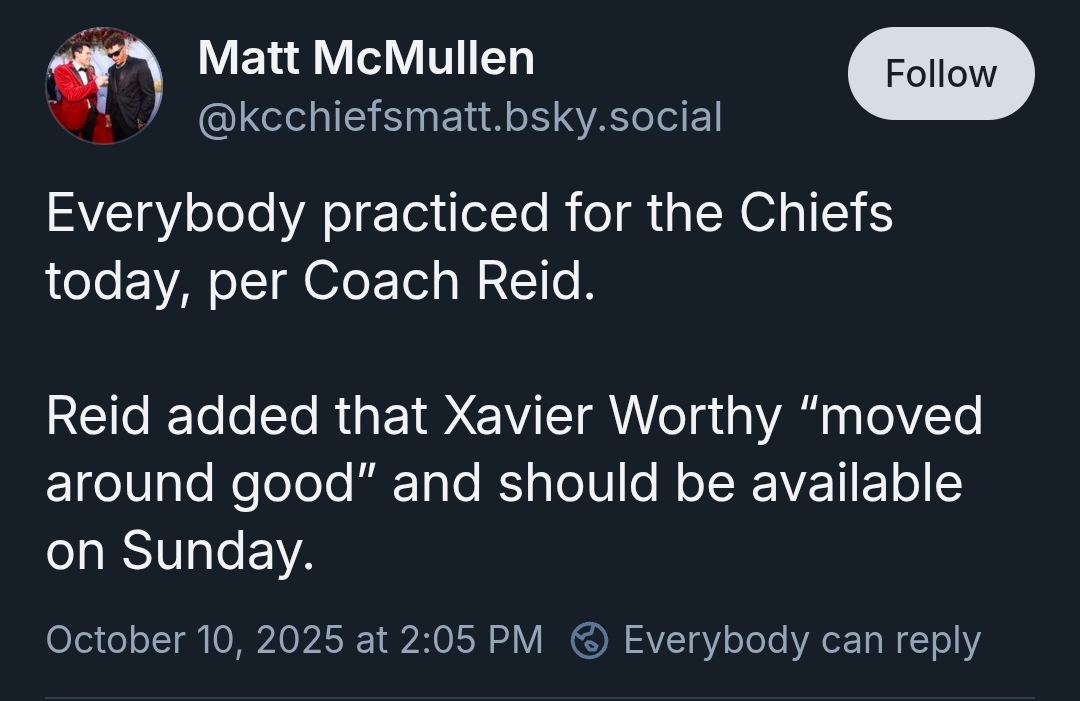
Task: Click the "bsky.social" part of the handle
Action: [613, 116]
